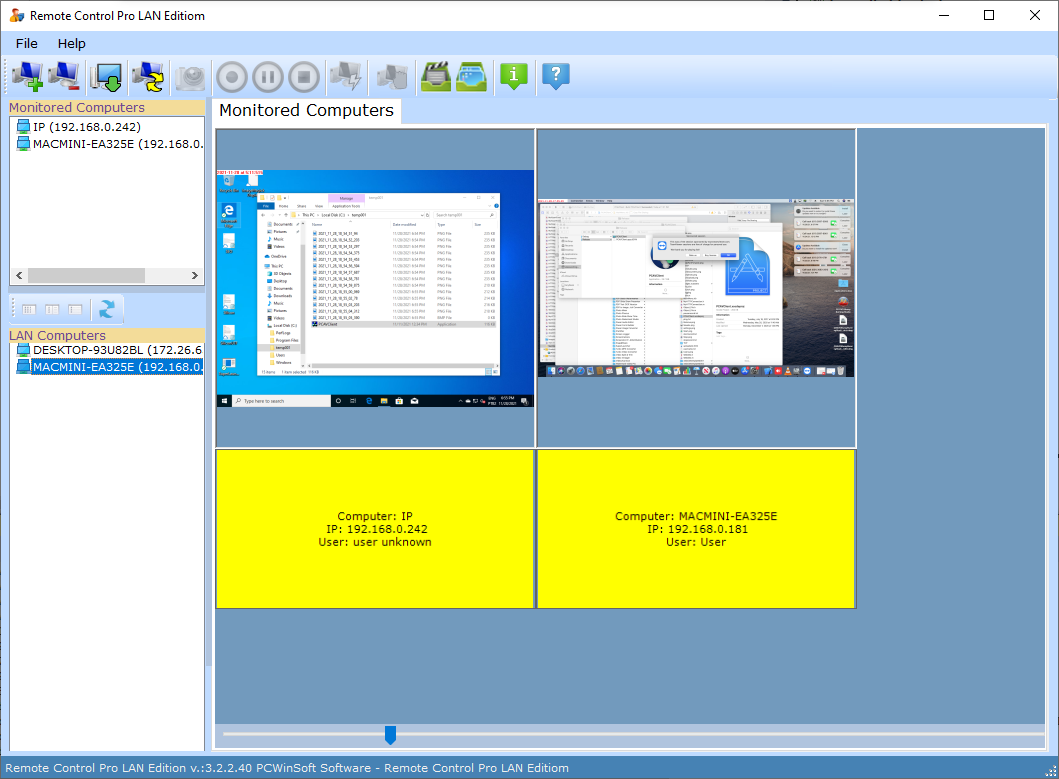The image size is (1059, 779).
Task: Click the single-list view icon above LAN Computers
Action: click(75, 309)
